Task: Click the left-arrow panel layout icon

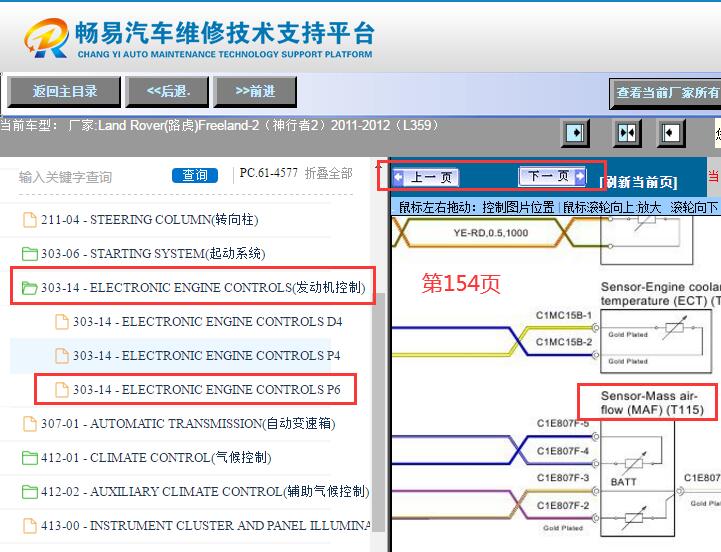Action: (671, 133)
